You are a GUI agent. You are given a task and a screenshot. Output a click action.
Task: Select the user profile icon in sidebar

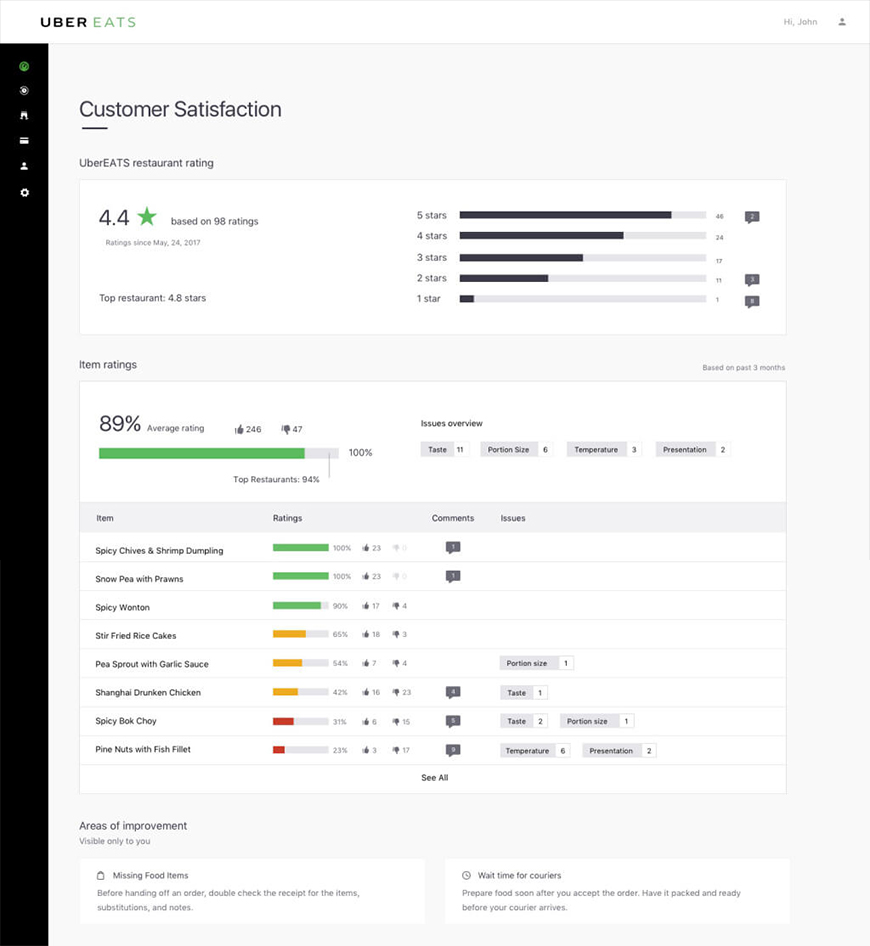pos(24,166)
